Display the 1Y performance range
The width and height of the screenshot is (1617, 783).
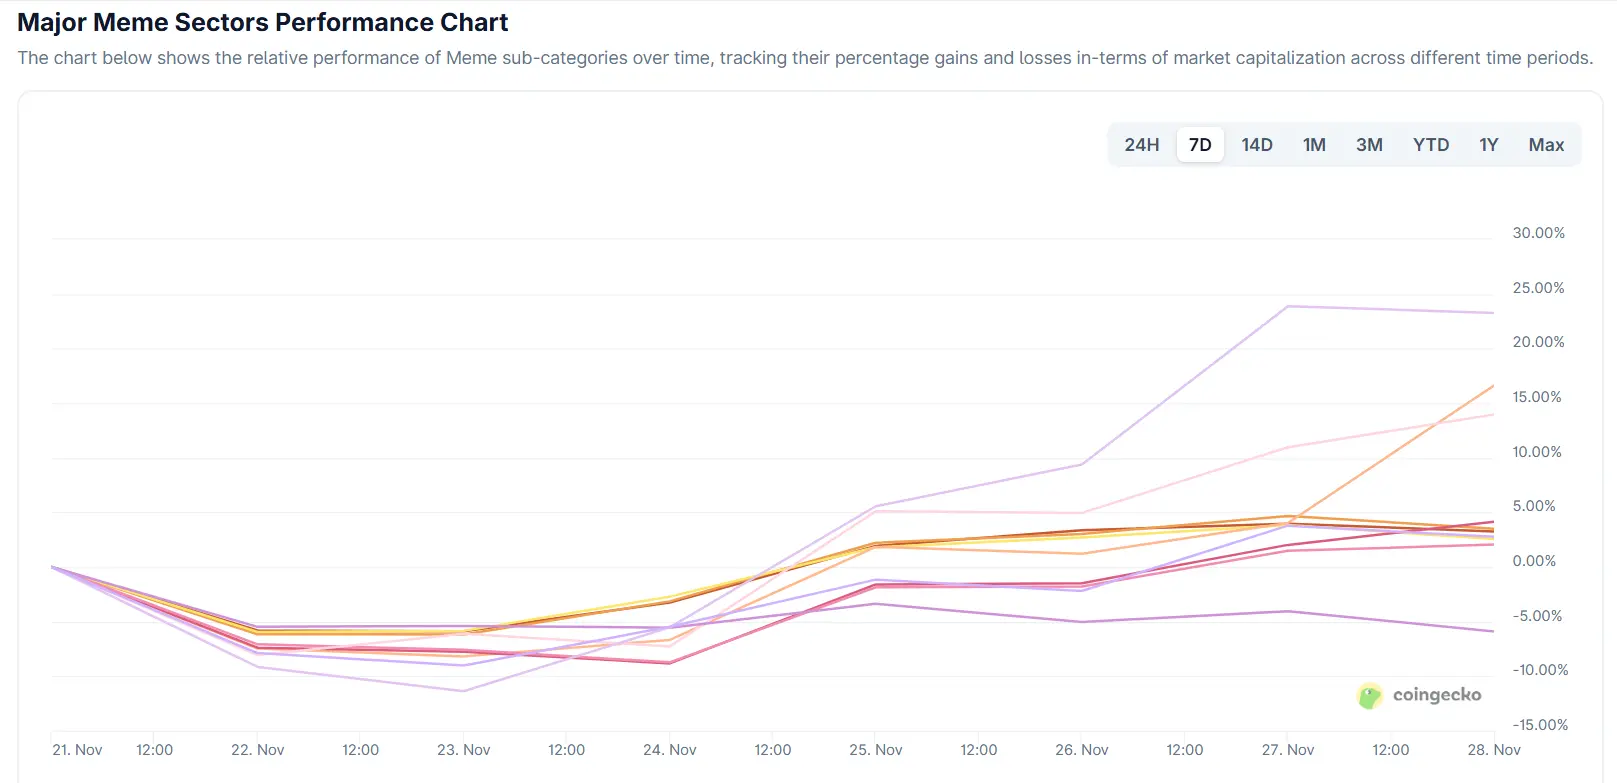click(x=1488, y=145)
